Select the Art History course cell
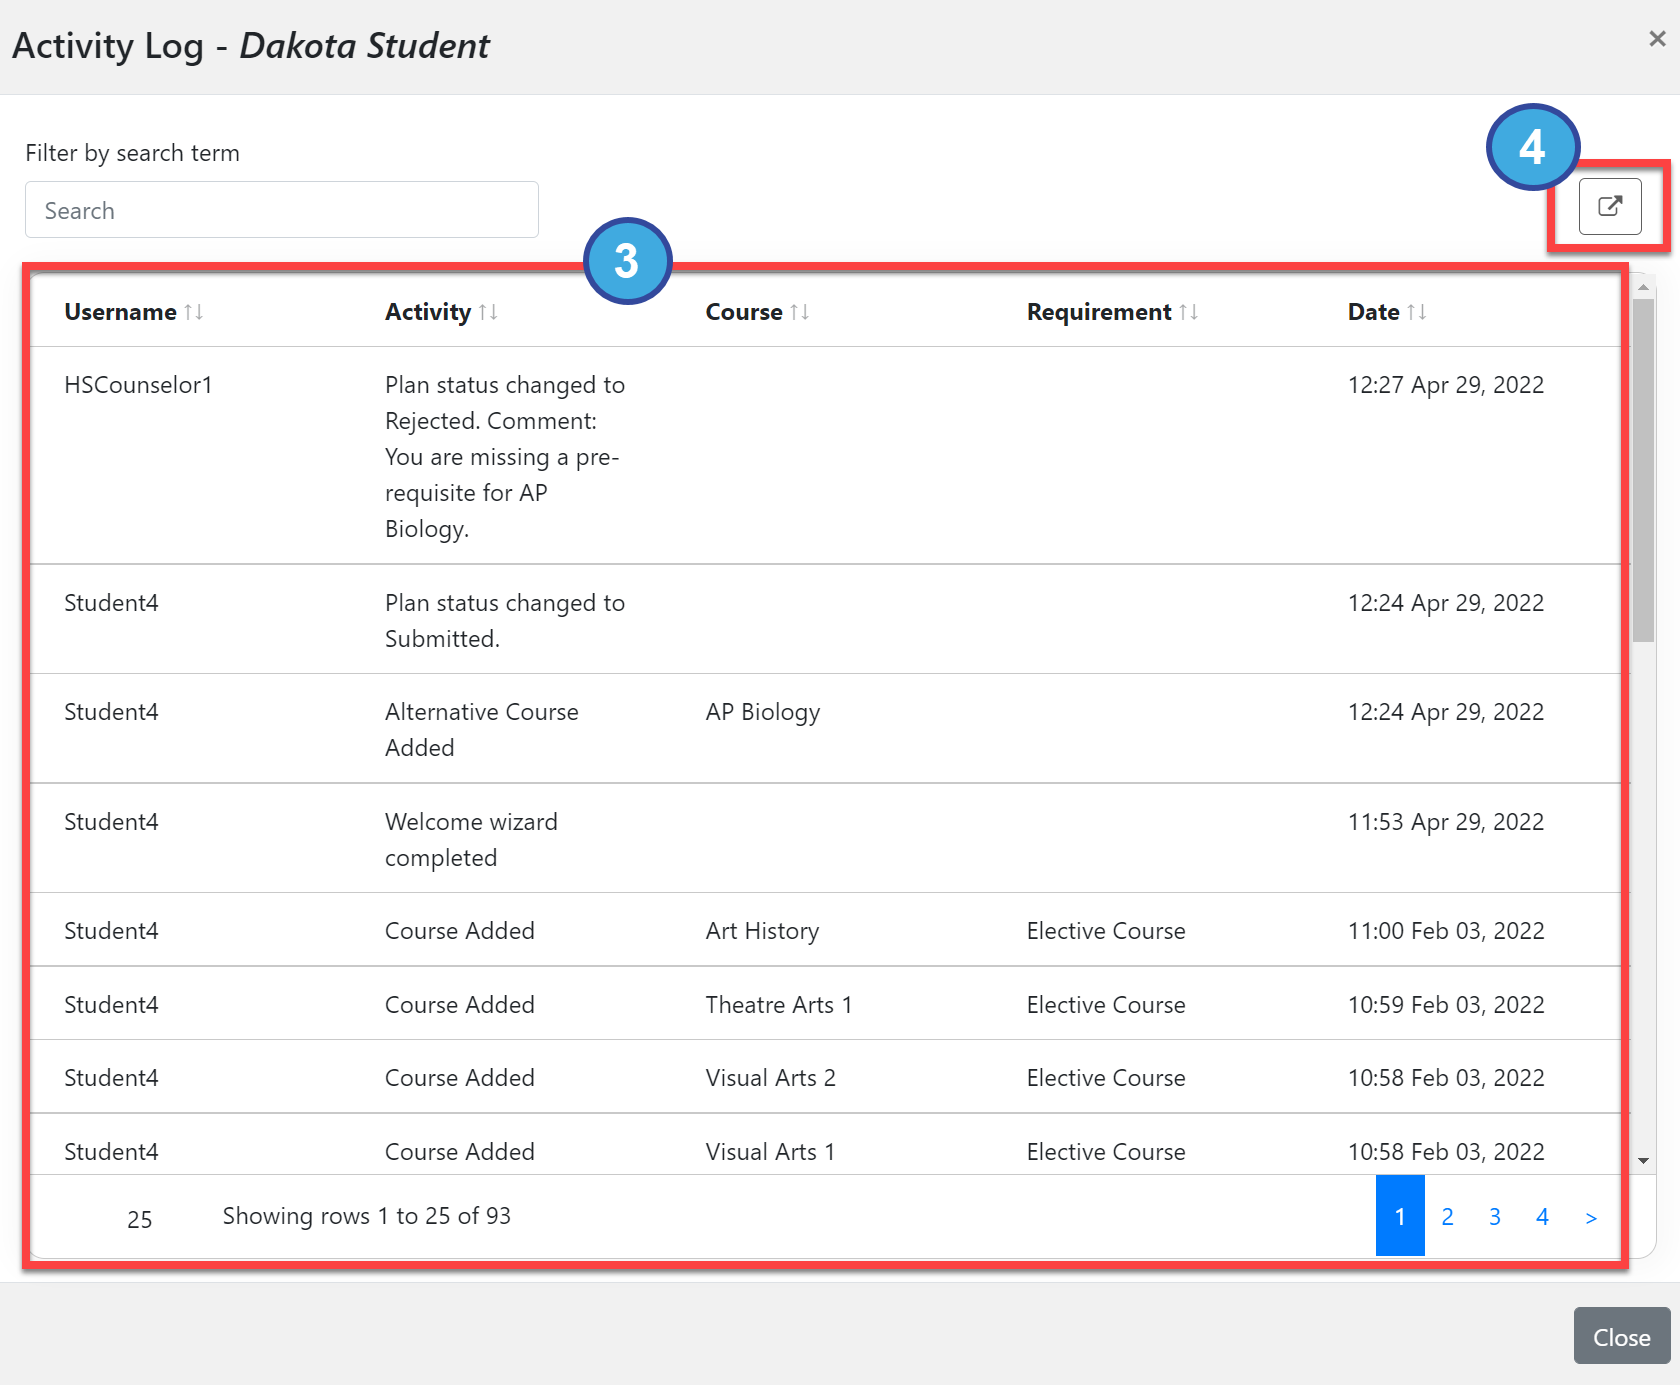Image resolution: width=1680 pixels, height=1385 pixels. point(762,931)
